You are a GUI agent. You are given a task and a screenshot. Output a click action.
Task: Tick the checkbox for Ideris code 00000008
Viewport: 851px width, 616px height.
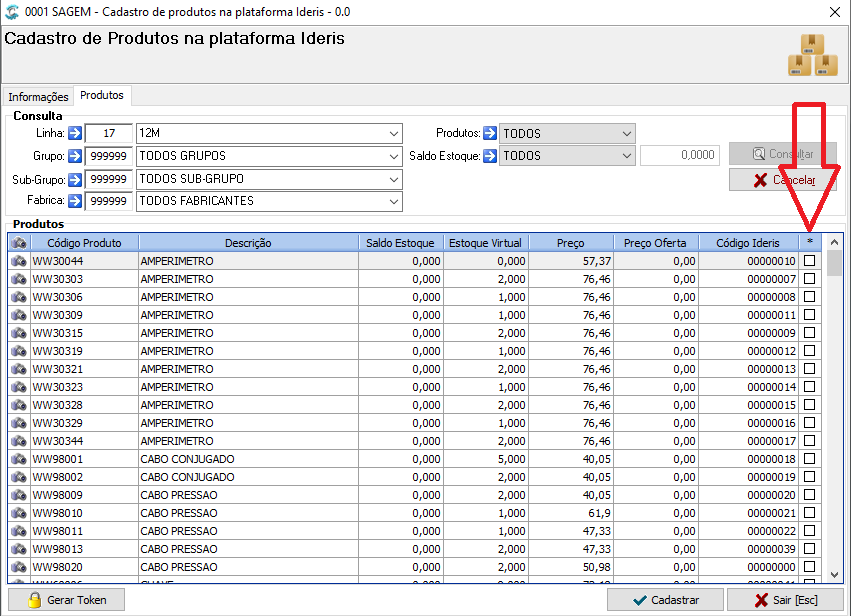809,296
